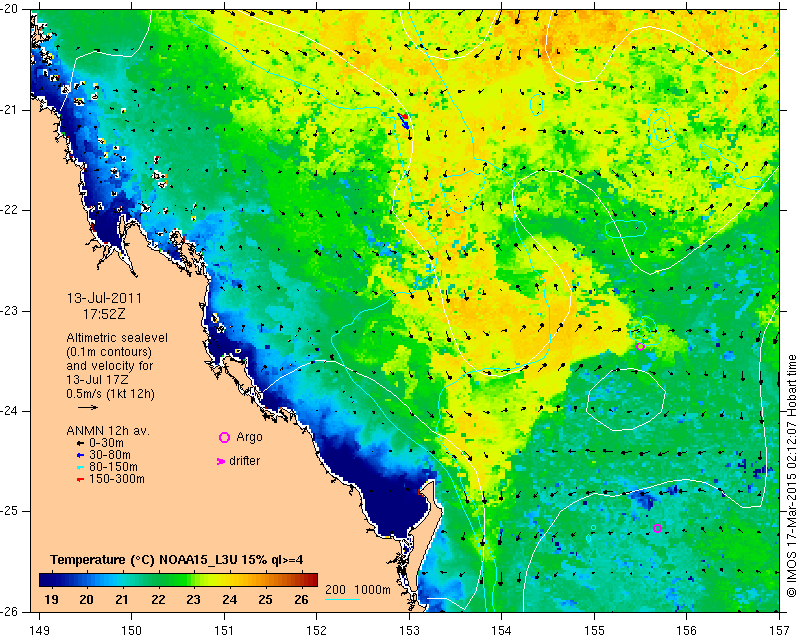Select the Argo float marker near 155.5E, 23.3S
This screenshot has height=640, width=800.
[640, 347]
